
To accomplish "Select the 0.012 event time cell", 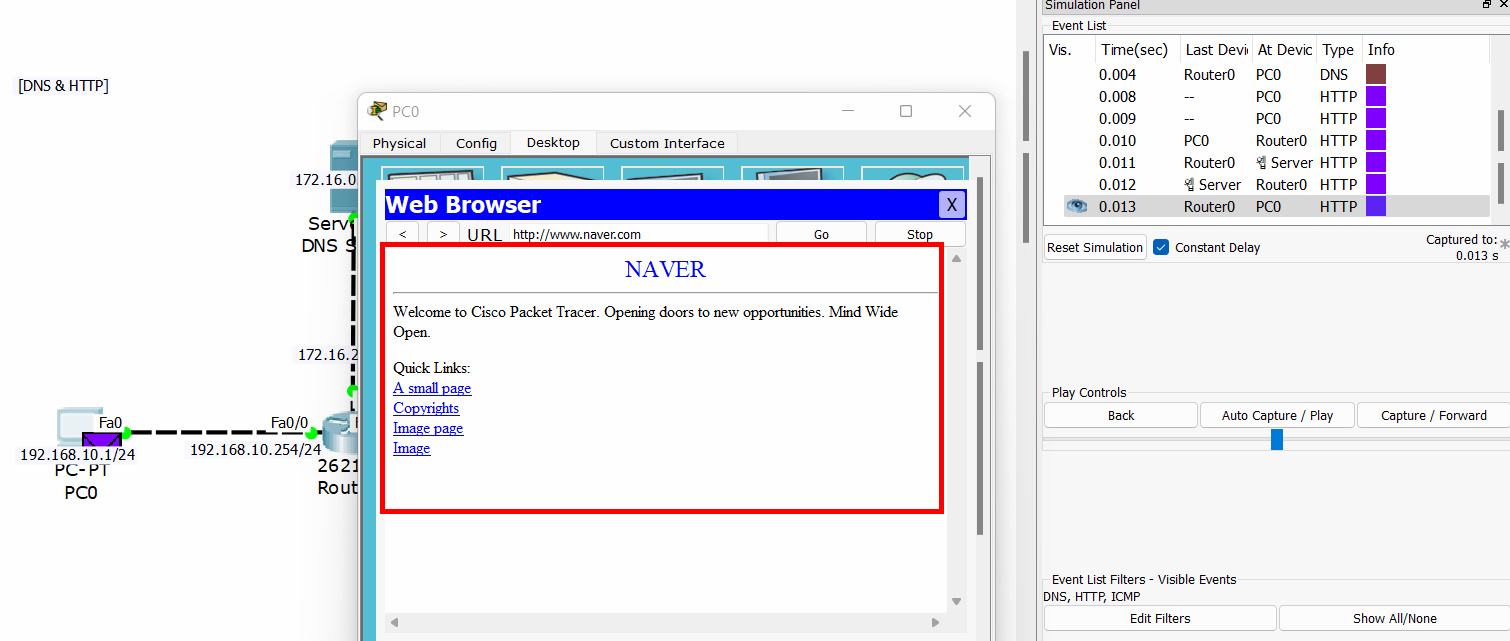I will 1118,184.
